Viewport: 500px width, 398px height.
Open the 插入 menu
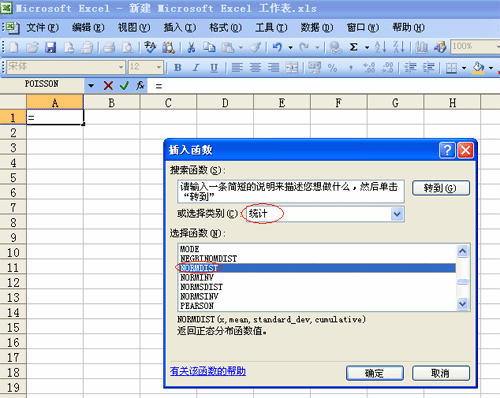pyautogui.click(x=179, y=28)
